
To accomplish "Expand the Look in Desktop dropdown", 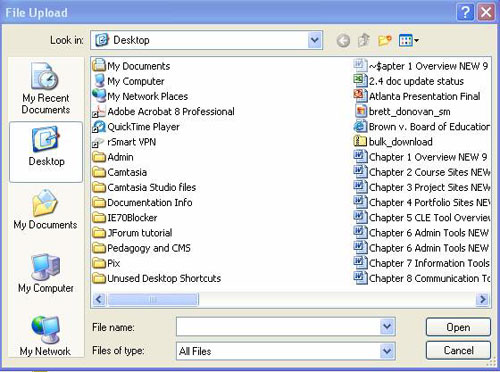I will click(x=314, y=40).
